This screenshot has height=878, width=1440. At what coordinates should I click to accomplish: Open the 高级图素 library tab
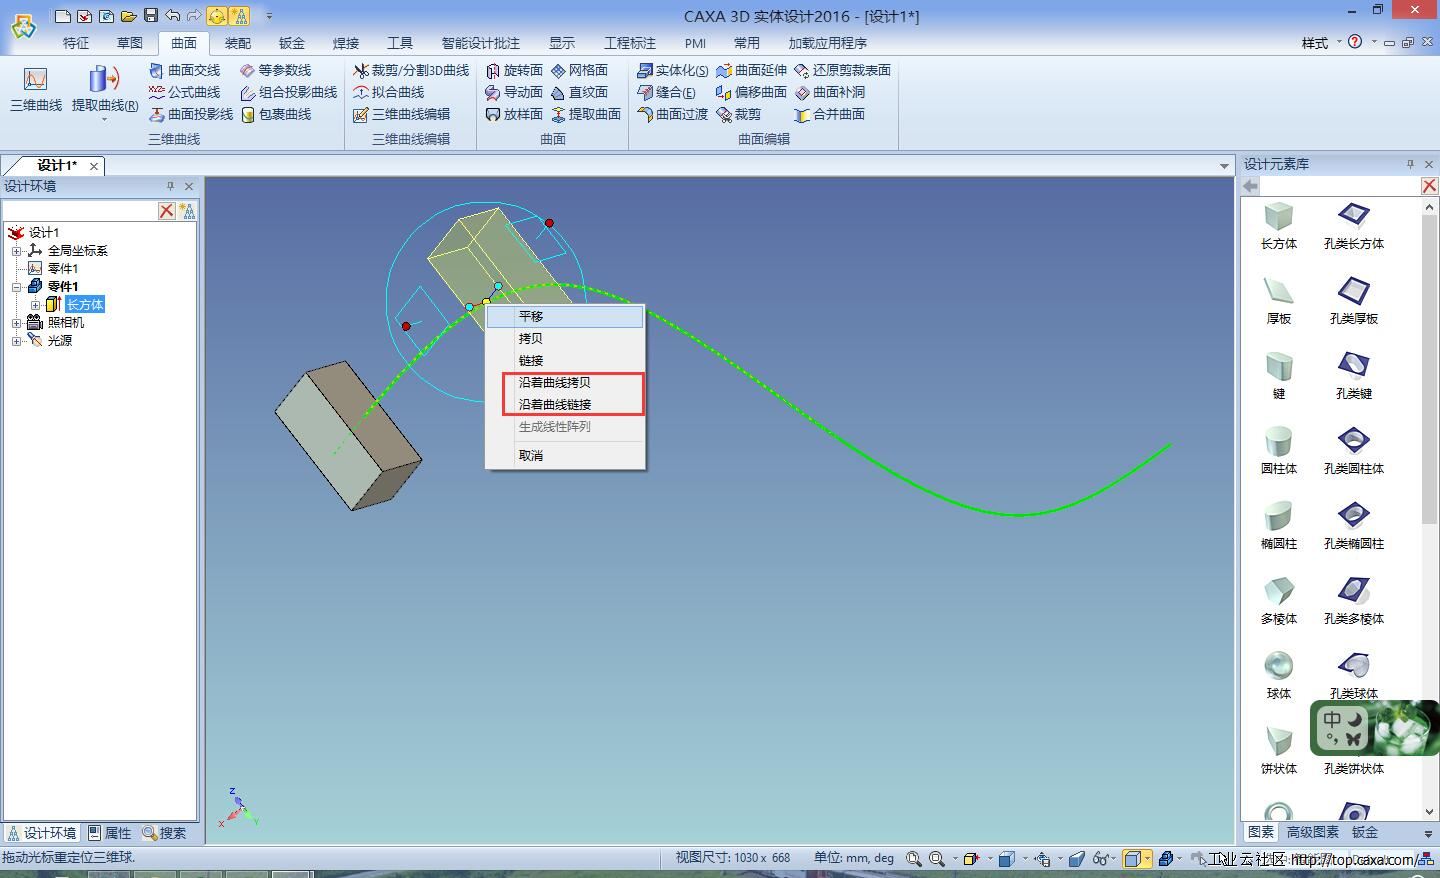(x=1312, y=832)
